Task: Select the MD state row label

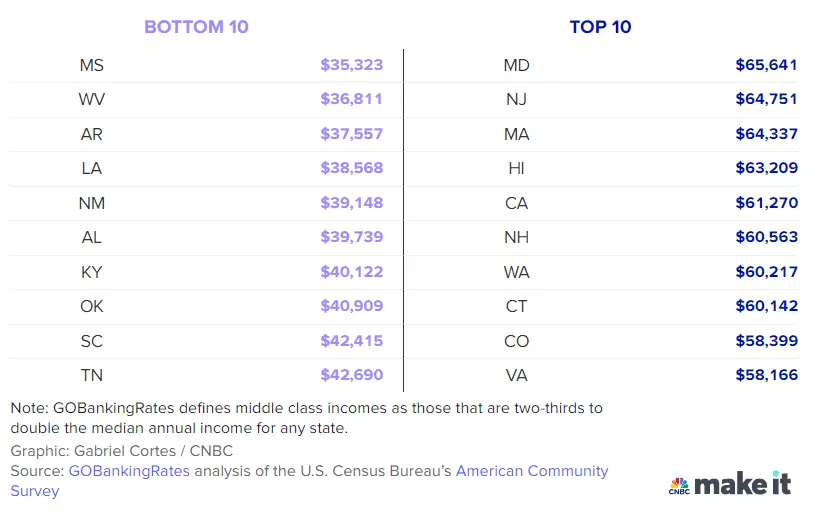Action: (x=516, y=65)
